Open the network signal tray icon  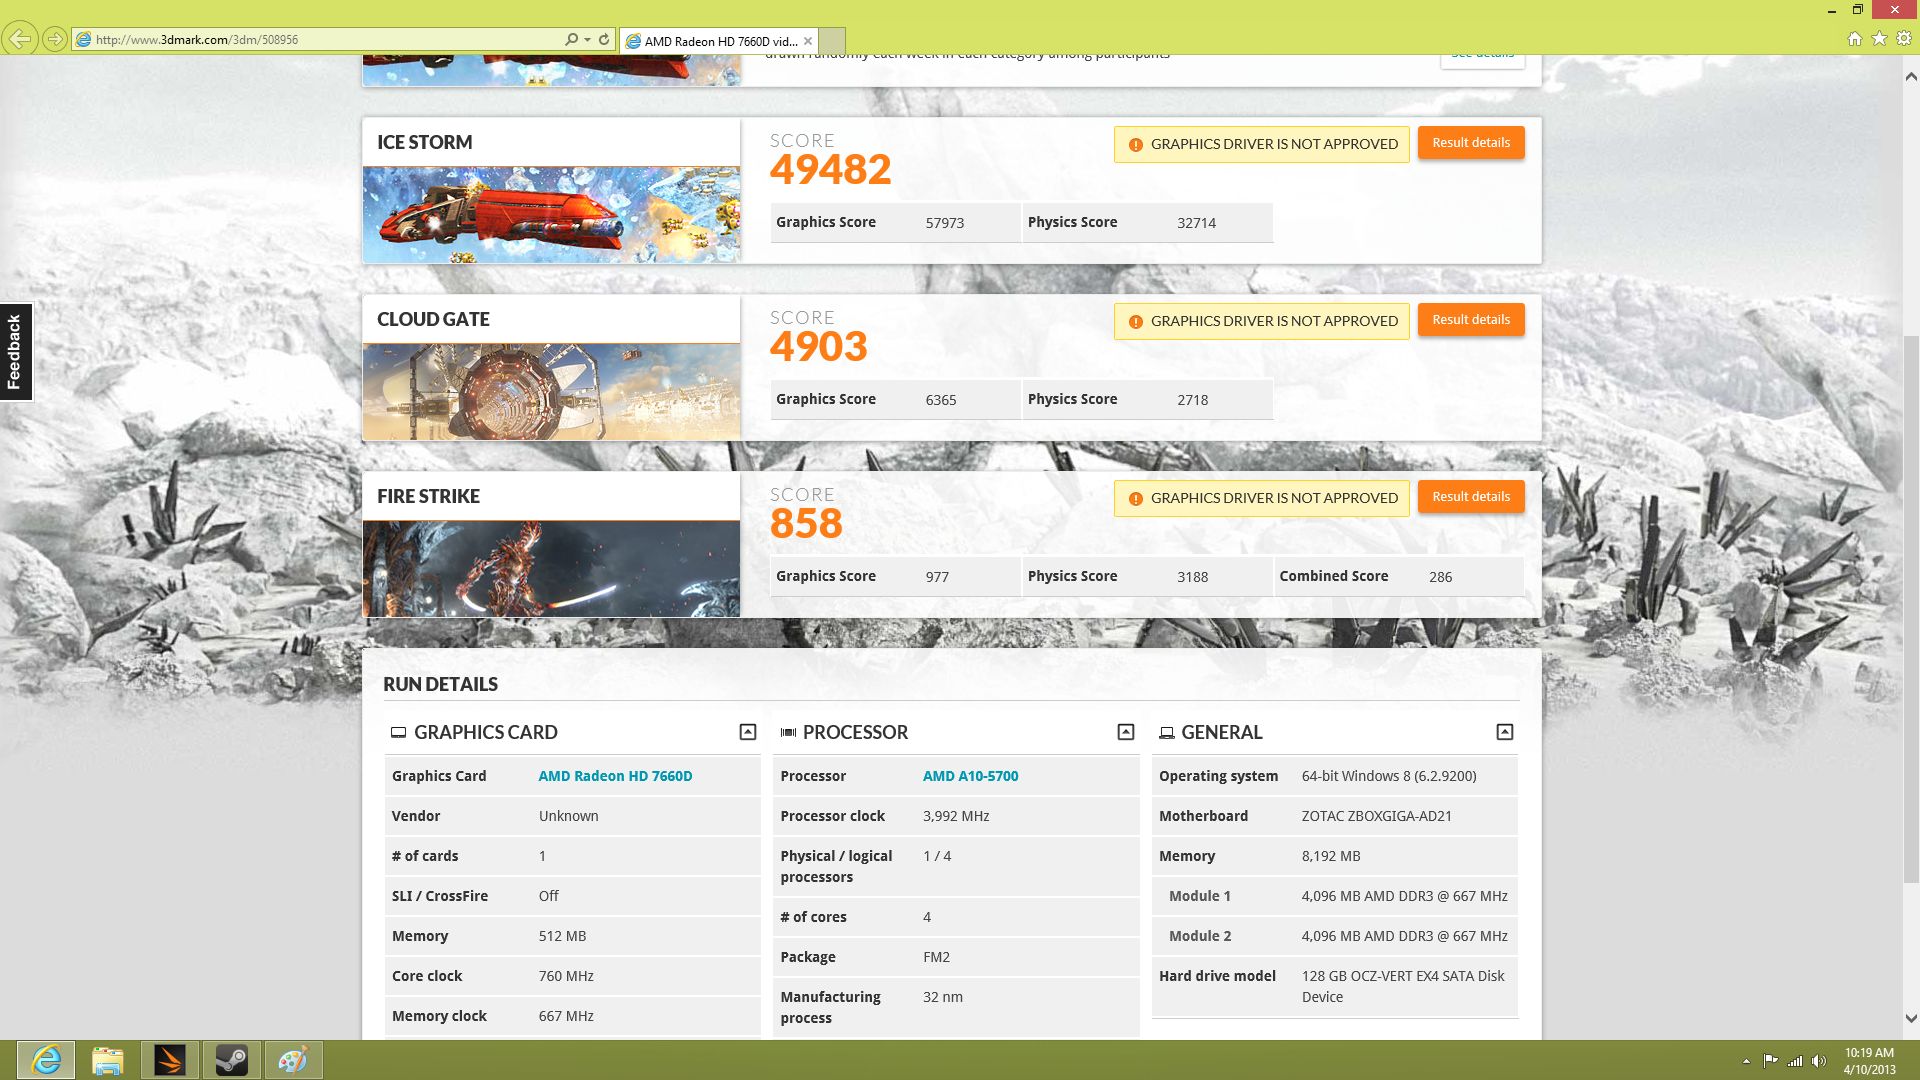(x=1795, y=1061)
